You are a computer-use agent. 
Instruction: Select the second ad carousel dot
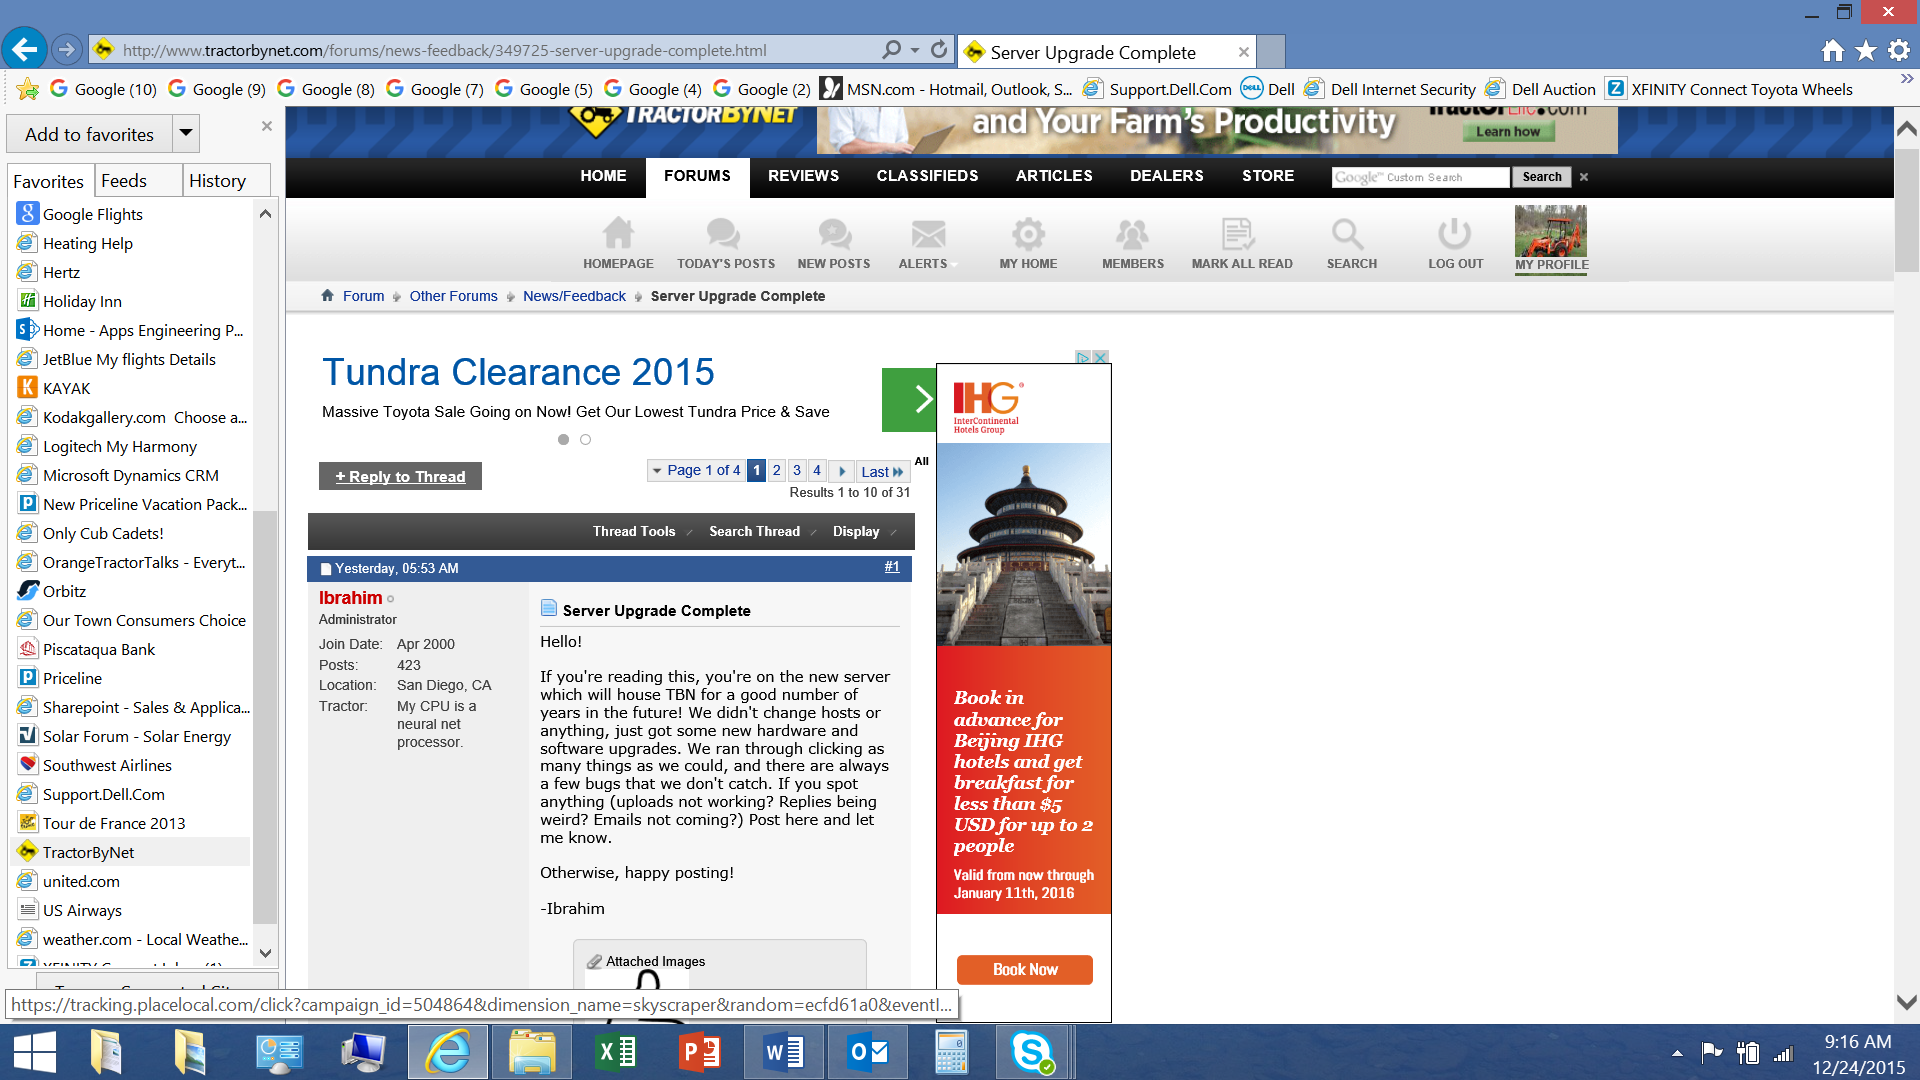[x=586, y=440]
